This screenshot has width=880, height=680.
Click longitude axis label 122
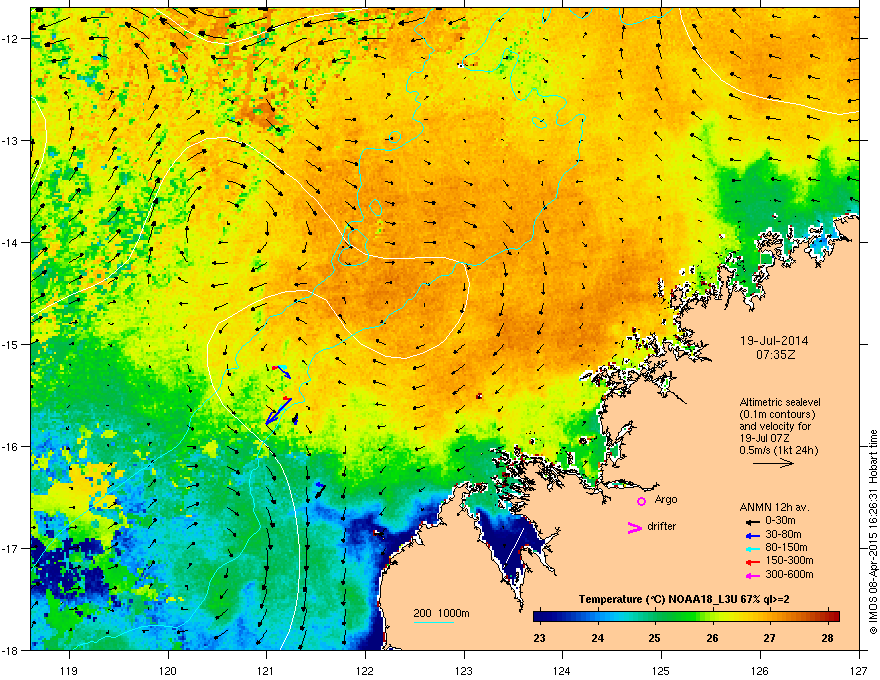click(x=365, y=670)
